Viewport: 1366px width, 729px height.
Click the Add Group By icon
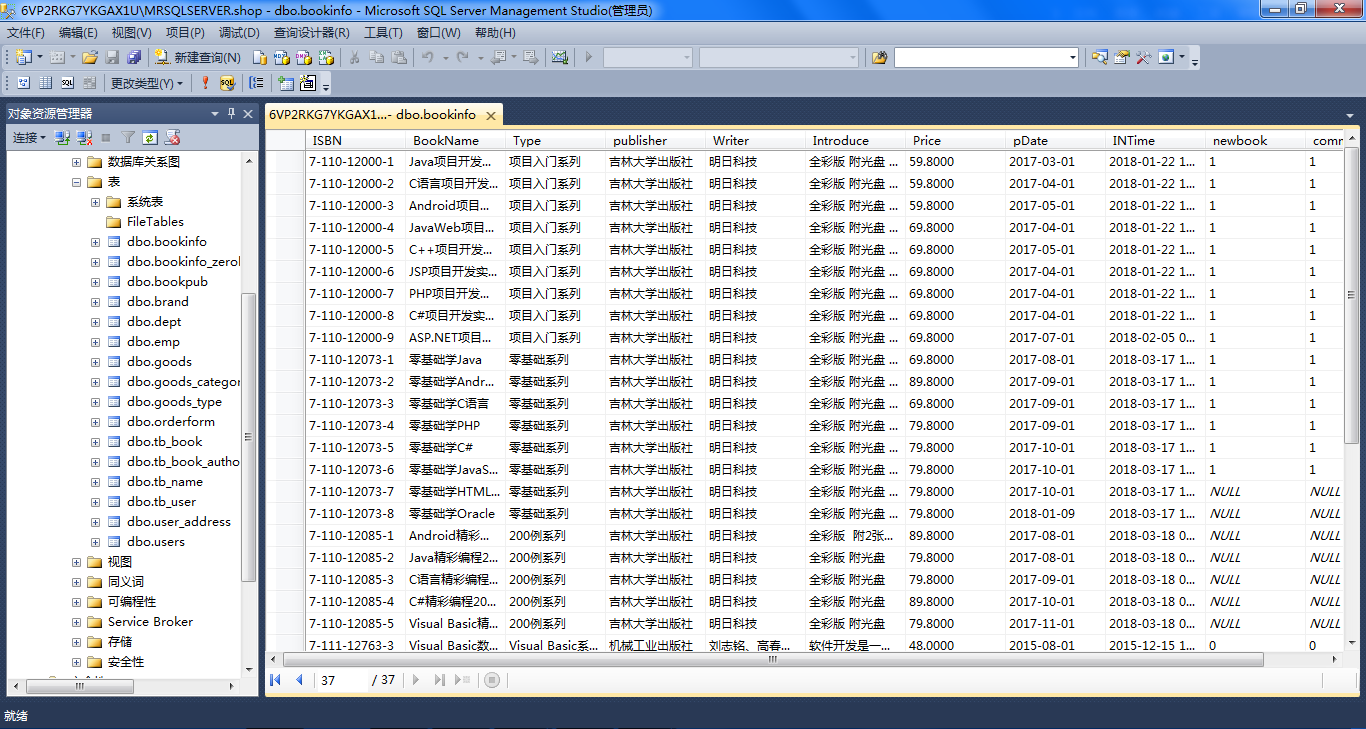(257, 83)
